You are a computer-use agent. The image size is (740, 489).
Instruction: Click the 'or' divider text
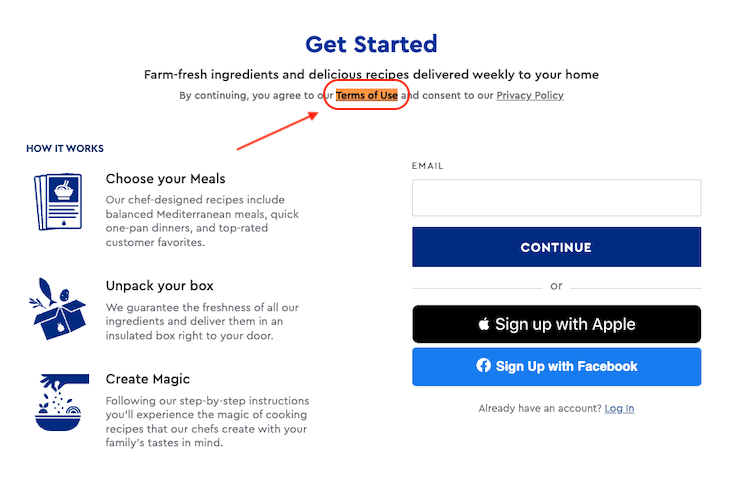click(x=556, y=286)
